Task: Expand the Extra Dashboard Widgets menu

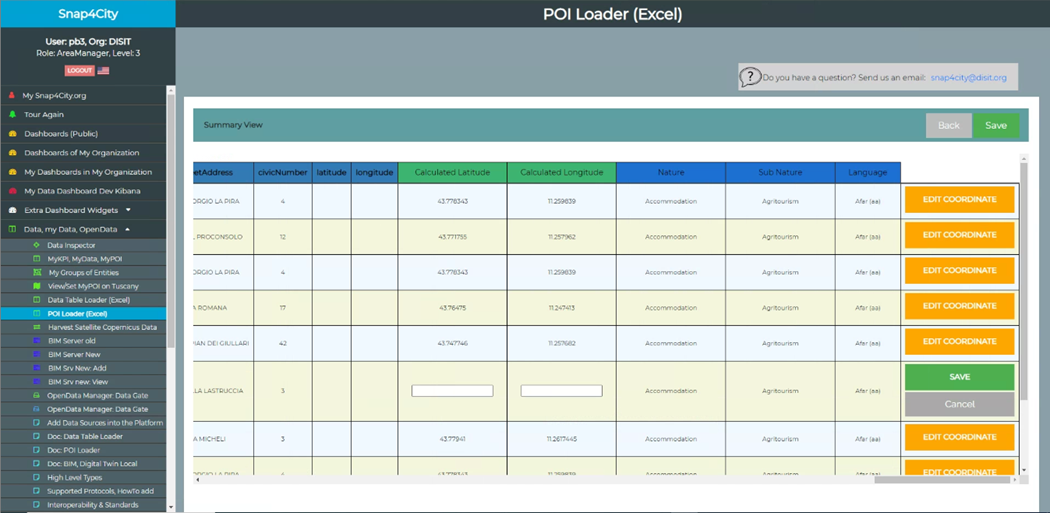Action: [x=128, y=210]
